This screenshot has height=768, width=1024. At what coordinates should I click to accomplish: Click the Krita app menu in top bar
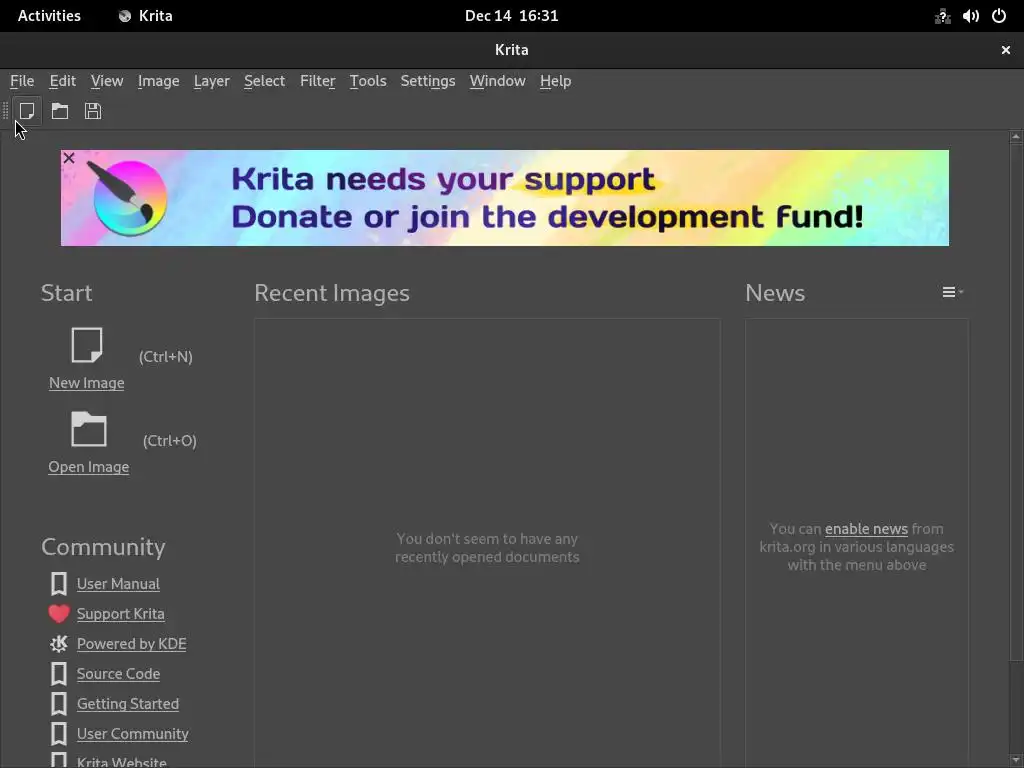tap(146, 16)
